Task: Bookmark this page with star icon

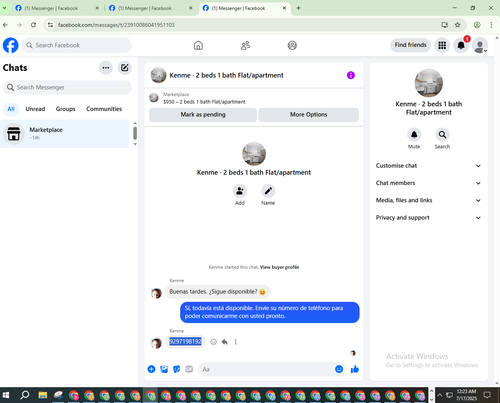Action: 458,25
